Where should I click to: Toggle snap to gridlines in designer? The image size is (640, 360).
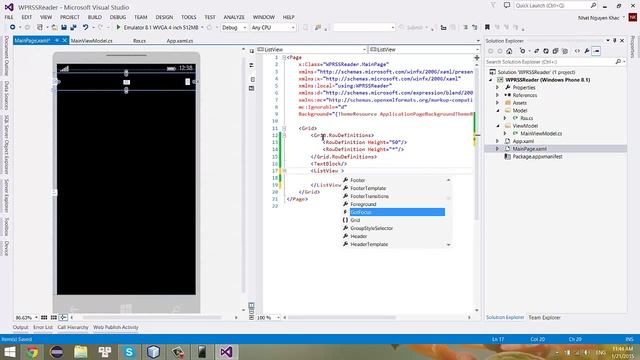click(53, 317)
